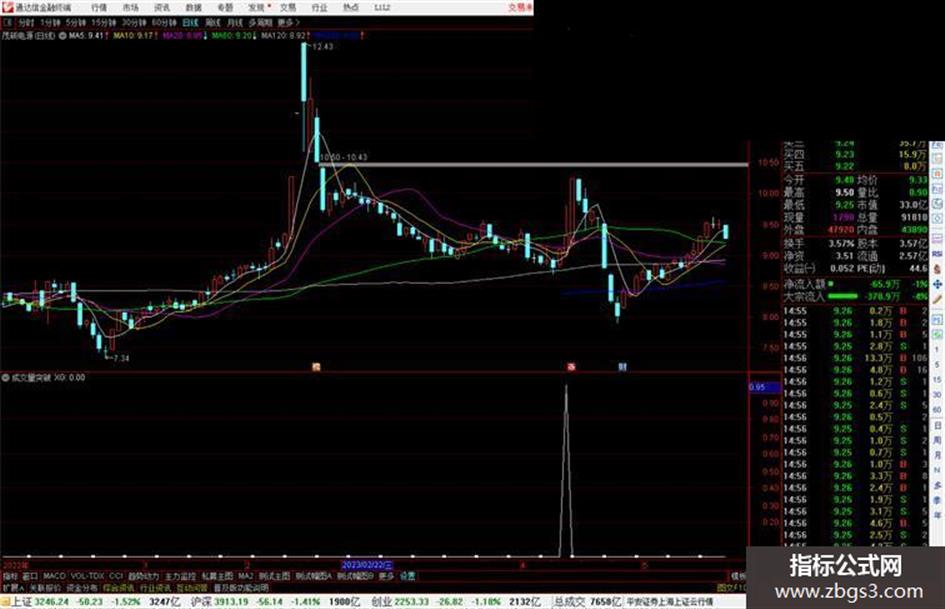Open 资金分布 tab

(81, 587)
